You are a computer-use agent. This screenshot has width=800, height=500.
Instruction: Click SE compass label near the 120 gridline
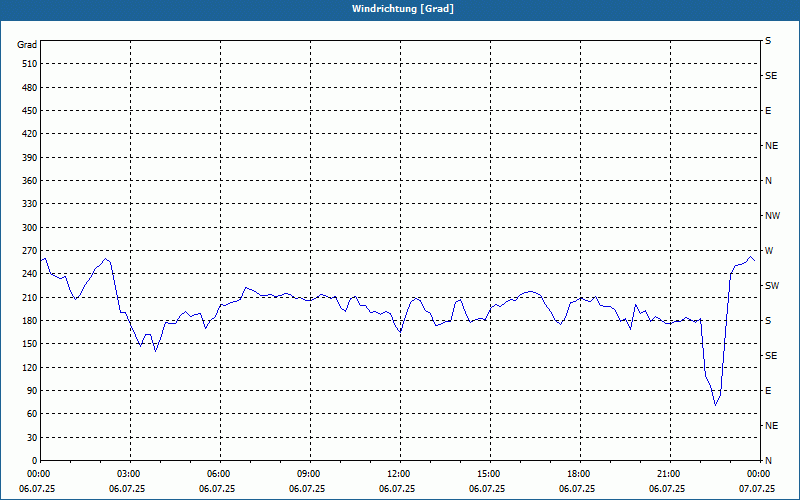(x=771, y=356)
